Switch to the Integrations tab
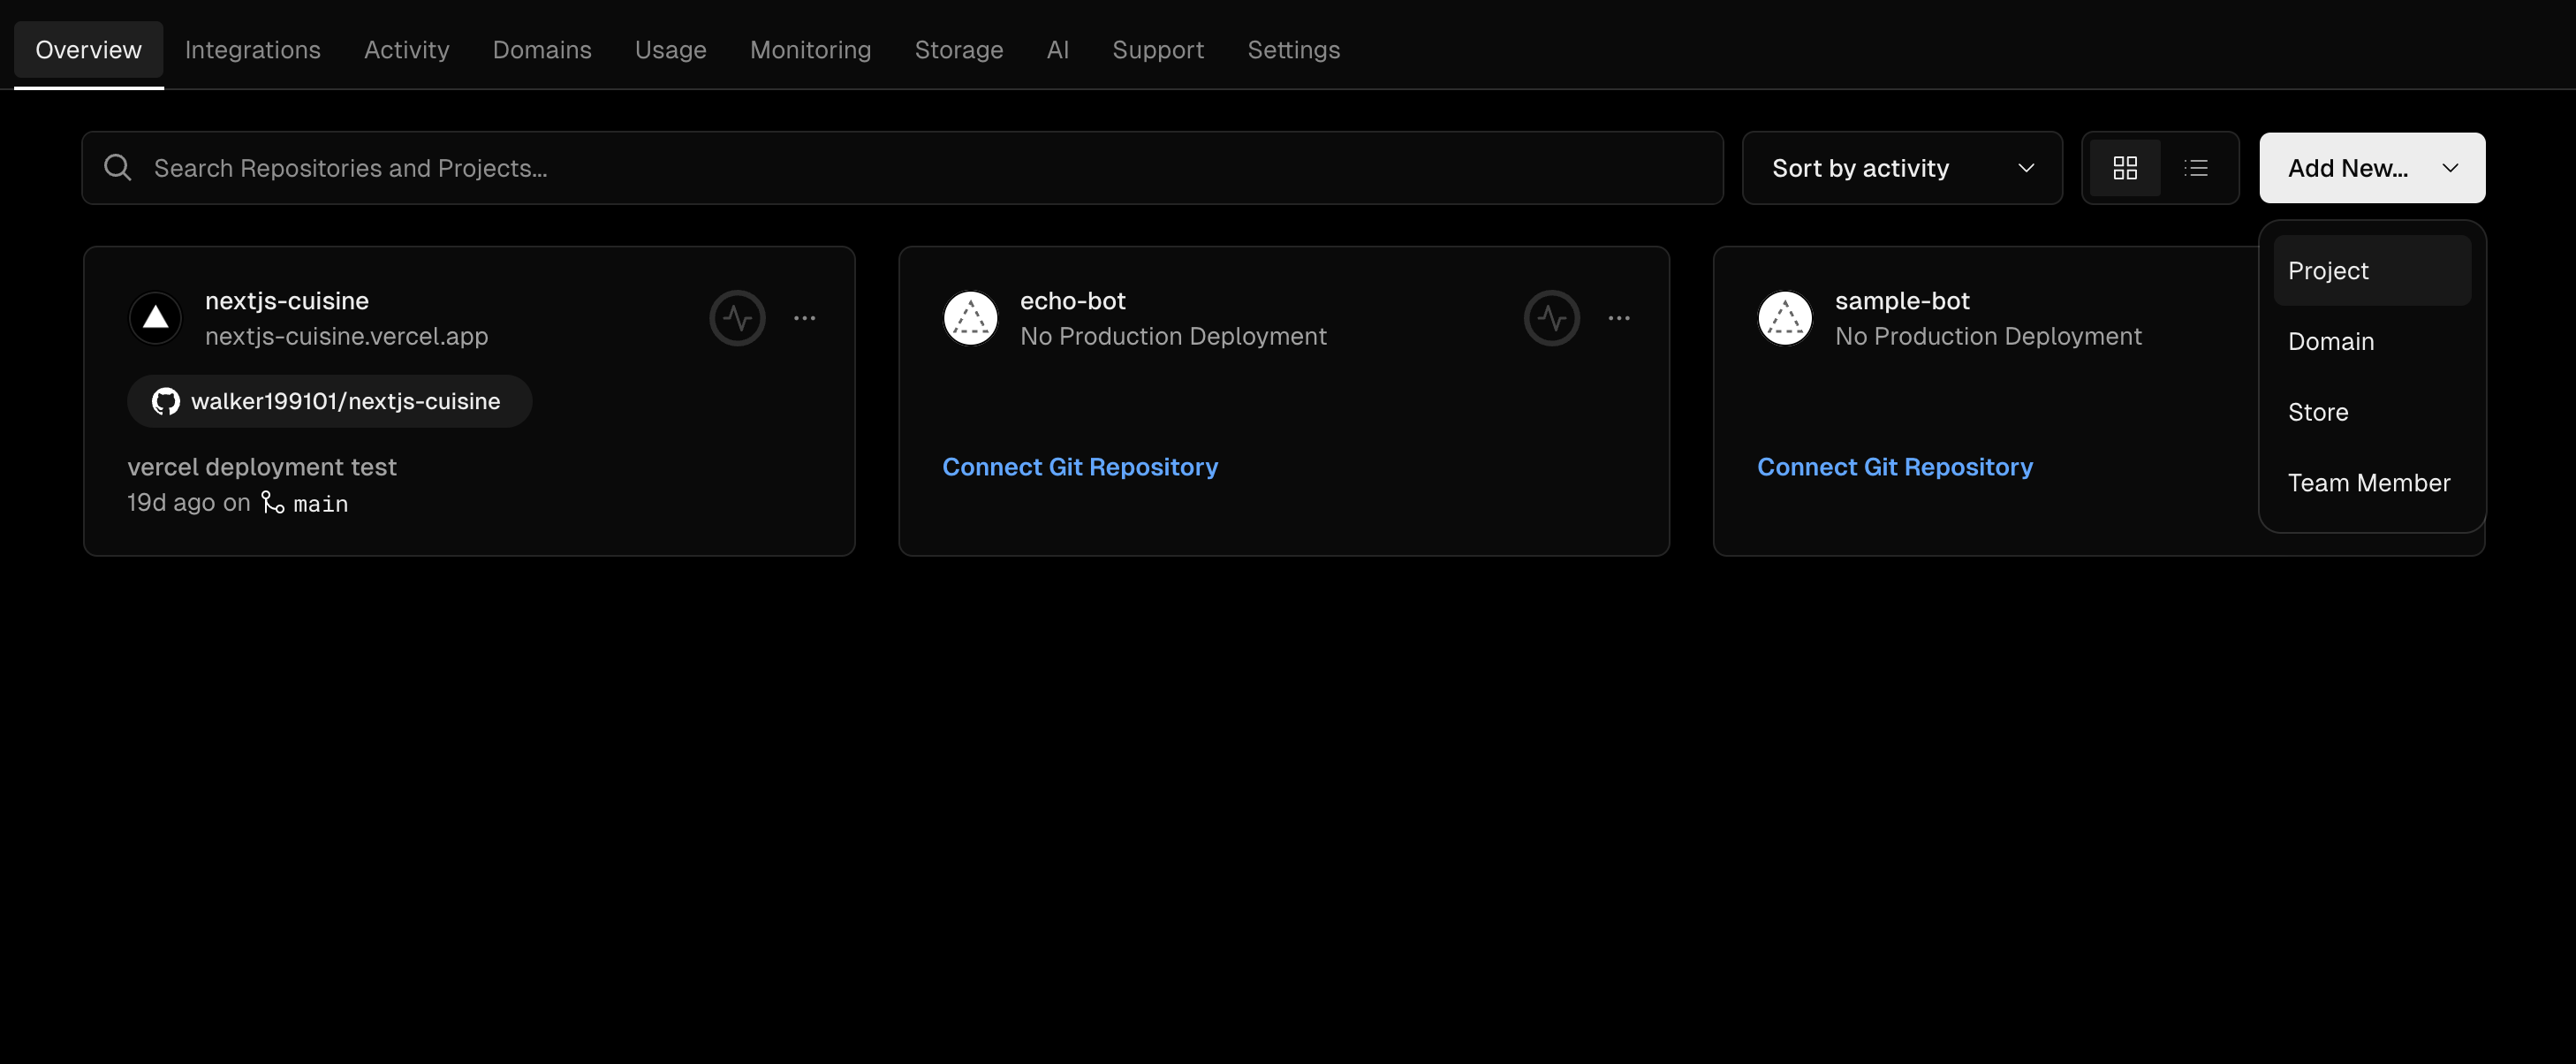Viewport: 2576px width, 1064px height. [253, 49]
